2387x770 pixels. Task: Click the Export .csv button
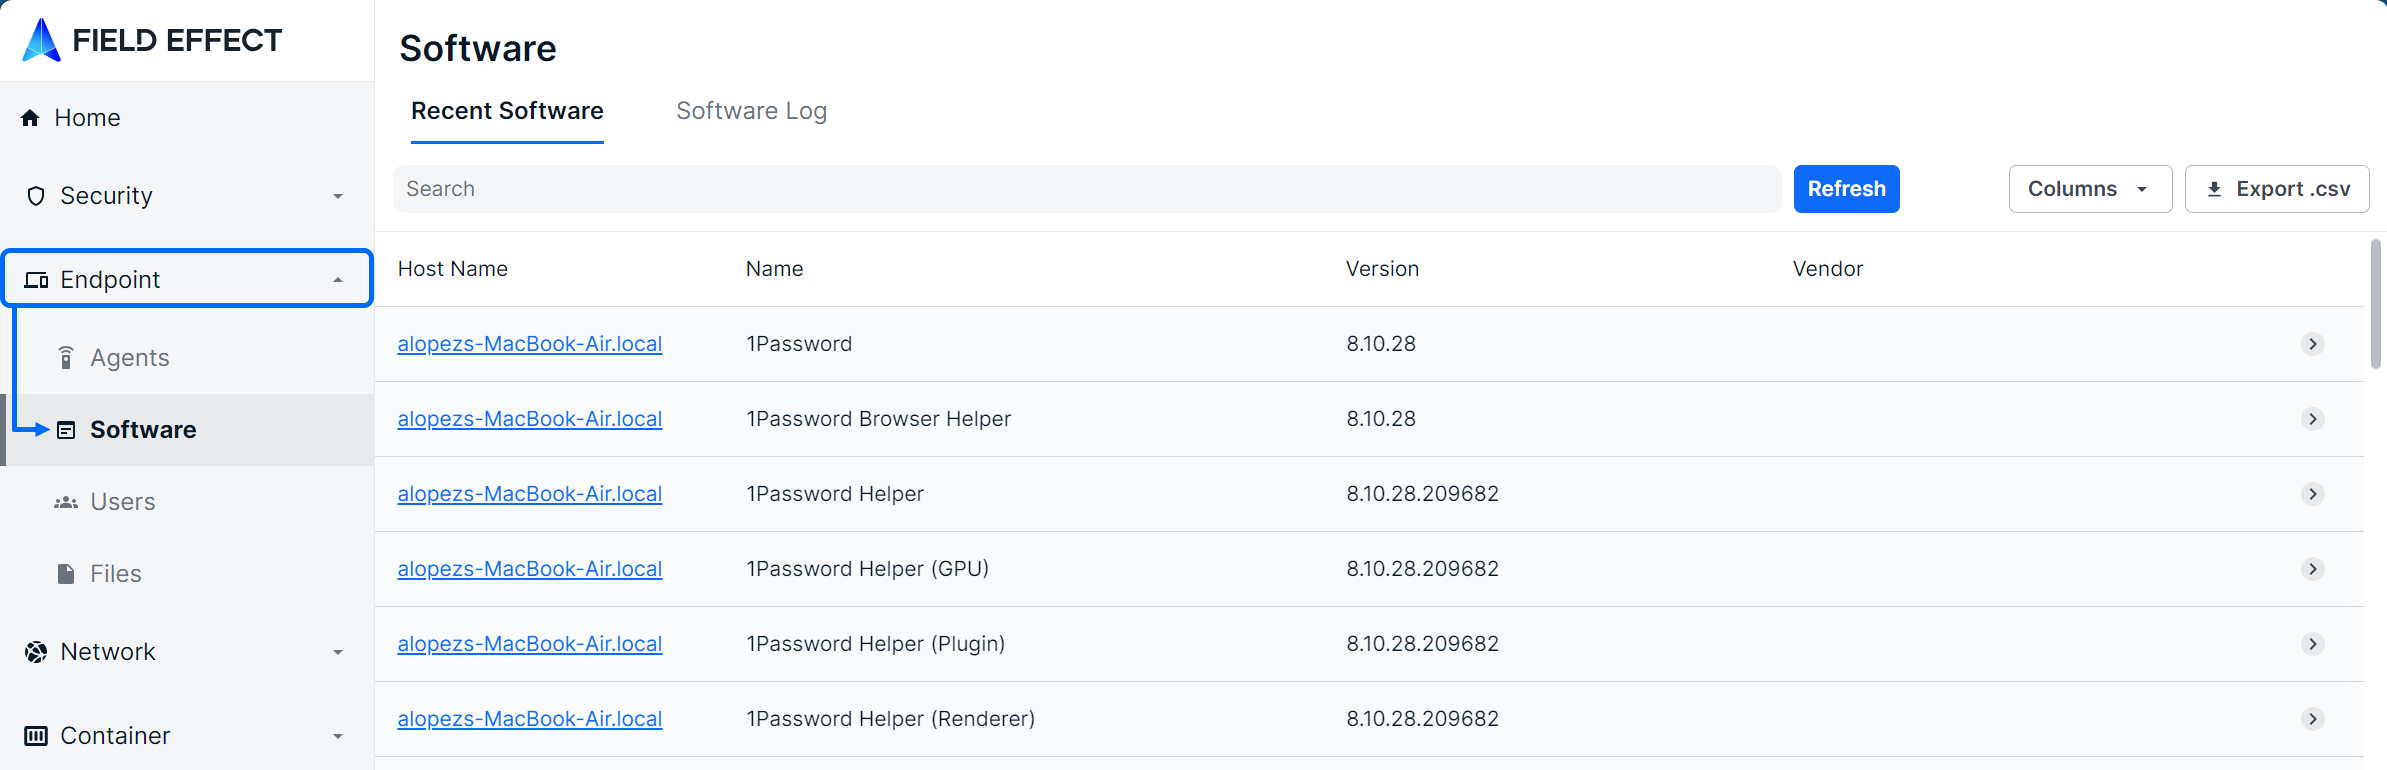point(2277,189)
